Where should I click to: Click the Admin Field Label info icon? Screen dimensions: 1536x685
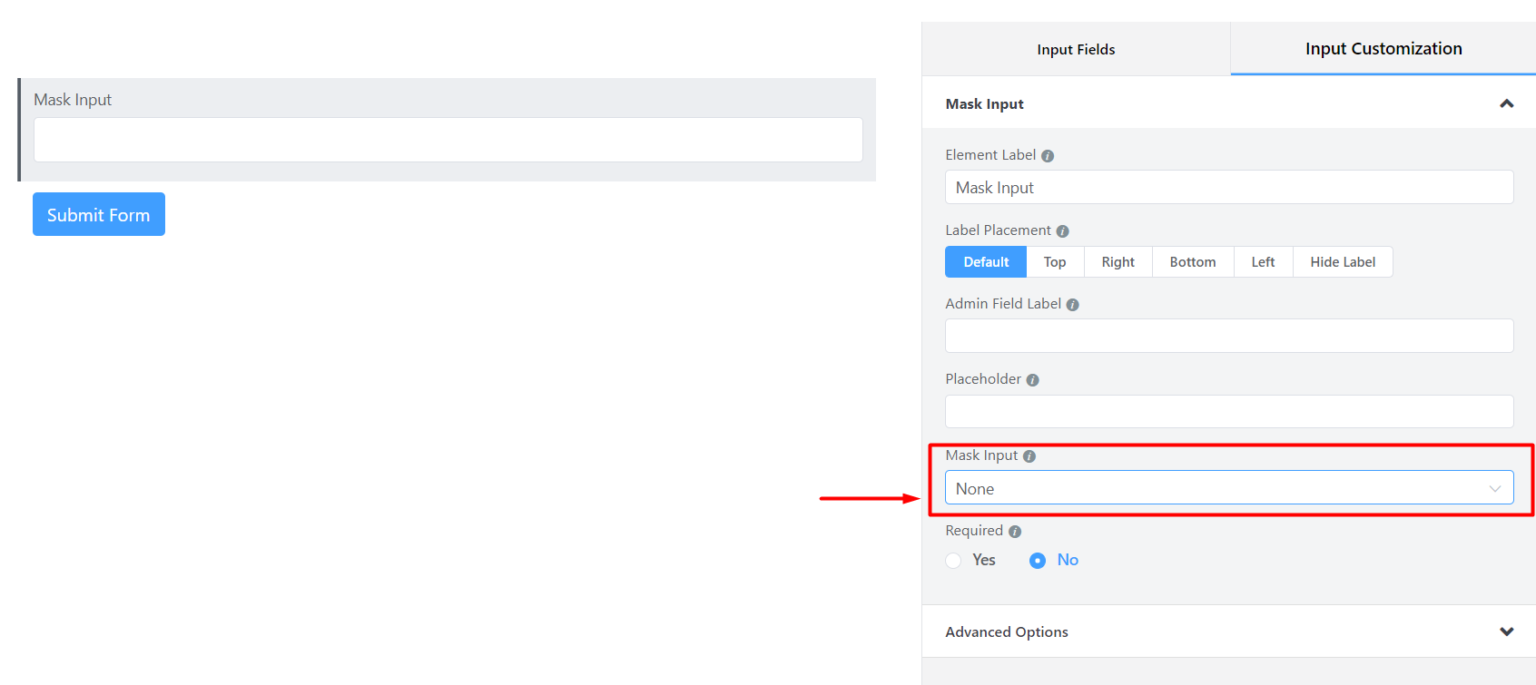click(1072, 304)
